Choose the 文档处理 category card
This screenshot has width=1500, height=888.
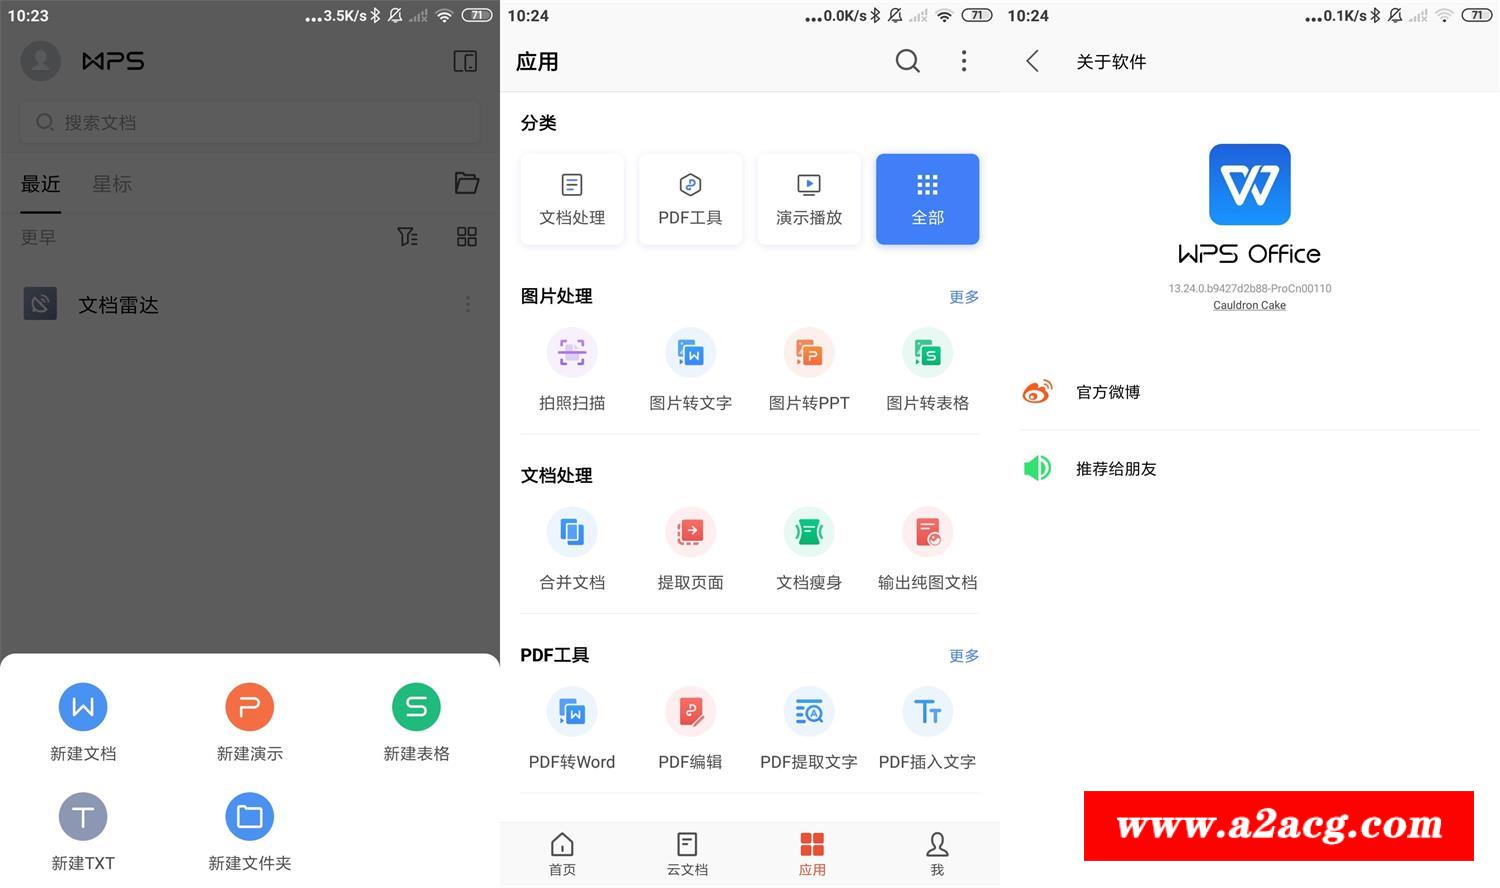[x=572, y=199]
